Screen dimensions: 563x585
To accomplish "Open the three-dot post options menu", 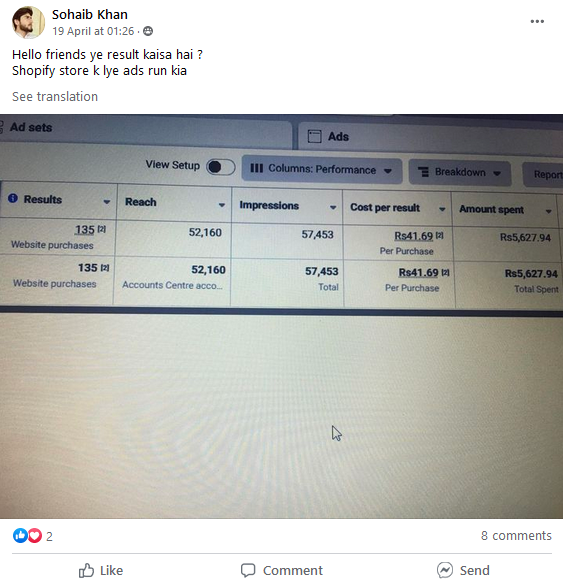I will tap(537, 22).
